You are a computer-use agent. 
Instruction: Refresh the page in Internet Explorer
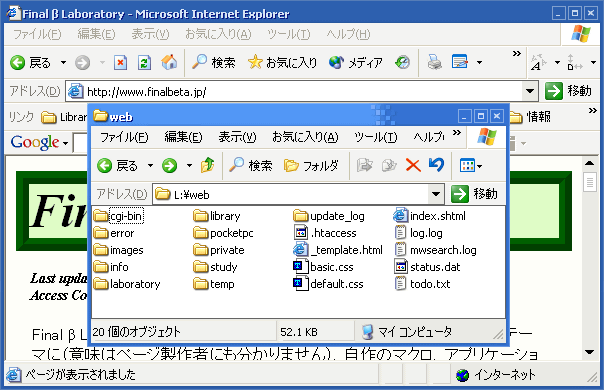pos(144,62)
